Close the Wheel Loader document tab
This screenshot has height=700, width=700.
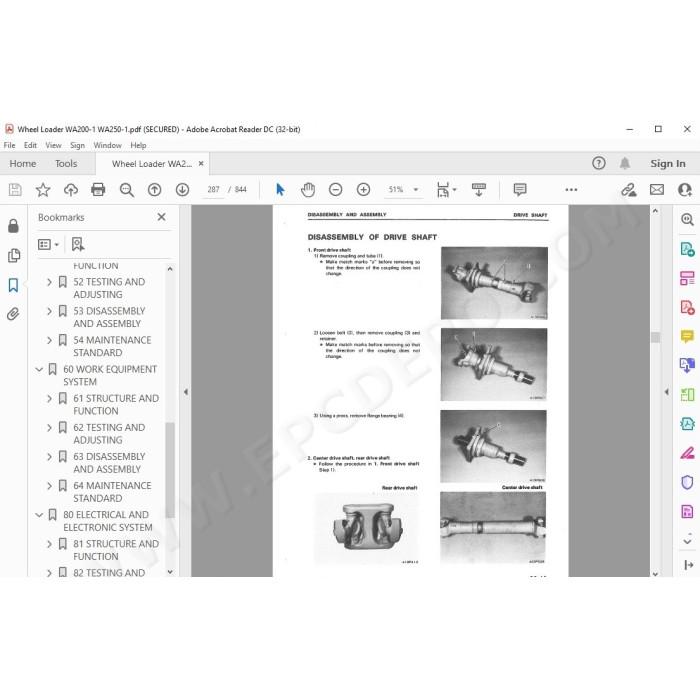(x=201, y=163)
